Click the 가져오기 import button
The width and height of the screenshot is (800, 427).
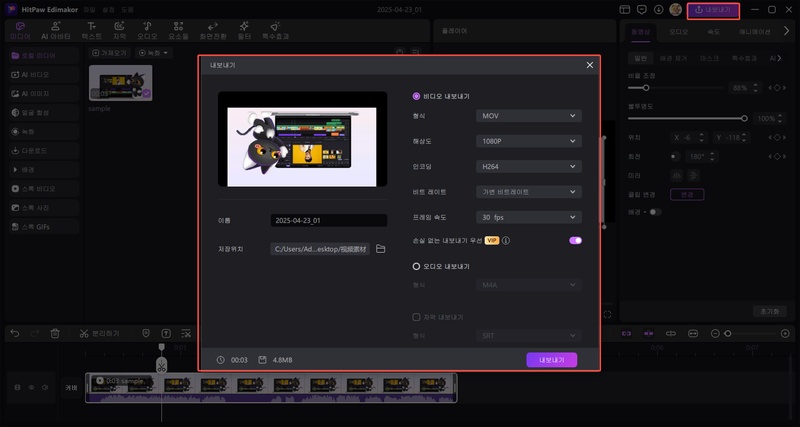[110, 53]
